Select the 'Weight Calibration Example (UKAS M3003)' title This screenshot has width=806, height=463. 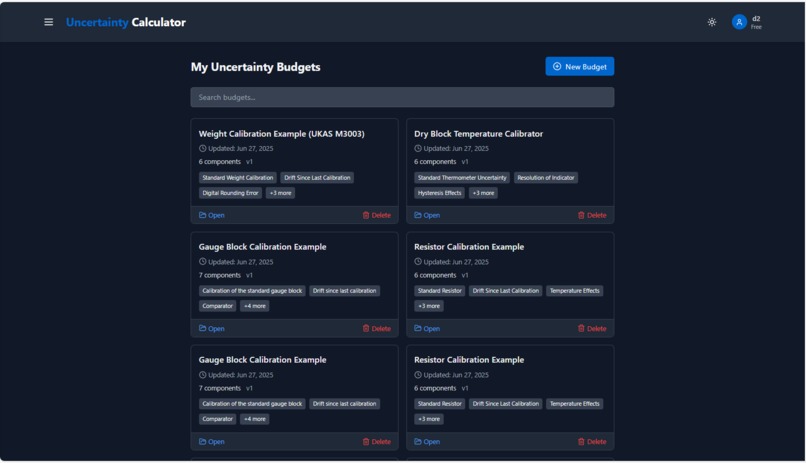tap(282, 134)
